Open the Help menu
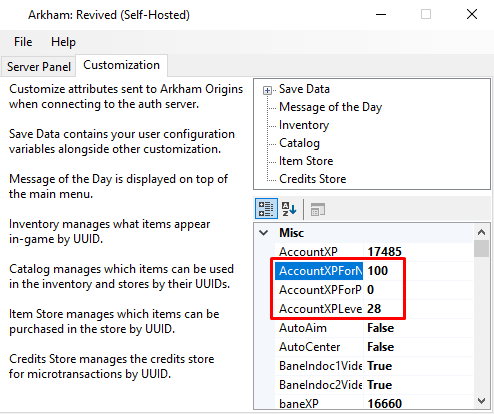 (63, 42)
